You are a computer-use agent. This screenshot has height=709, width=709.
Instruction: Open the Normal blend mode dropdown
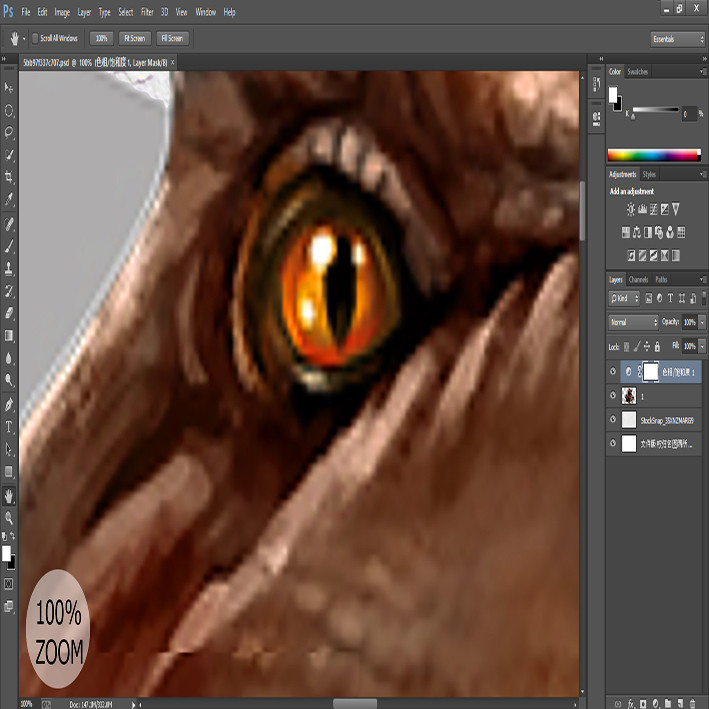pos(633,322)
